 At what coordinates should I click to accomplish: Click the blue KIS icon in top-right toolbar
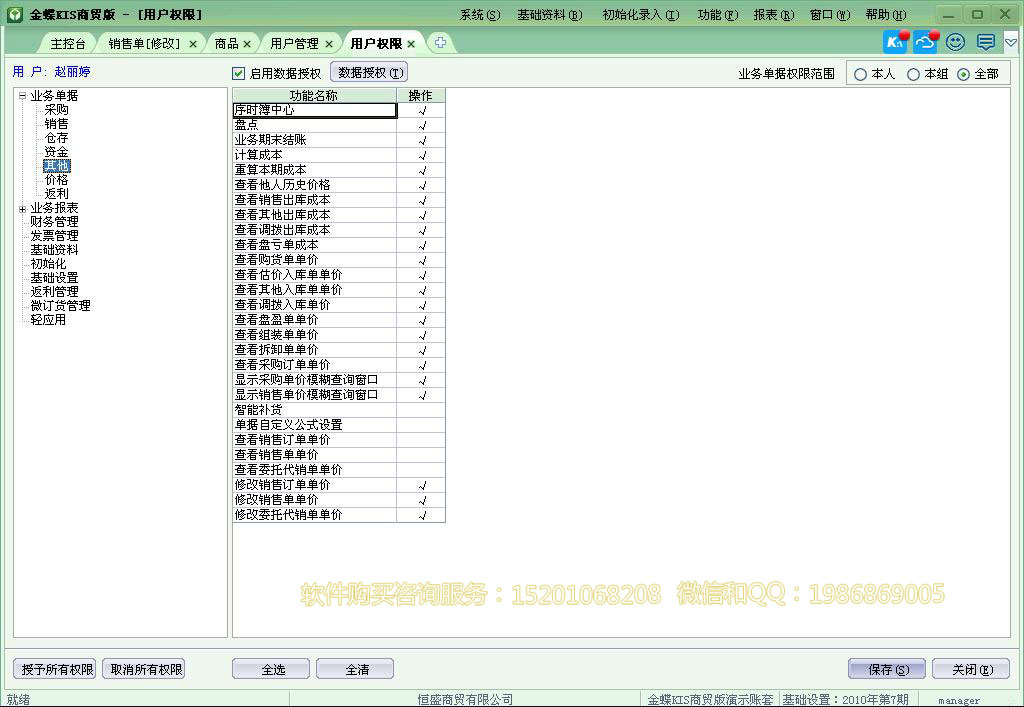(896, 42)
